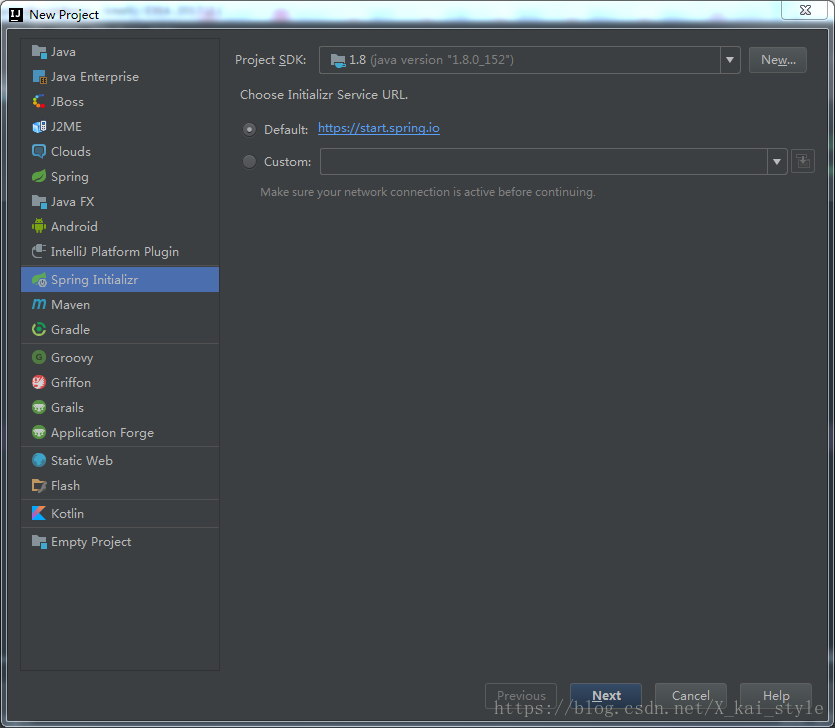This screenshot has width=835, height=728.
Task: Select Grails label in list
Action: pos(67,407)
